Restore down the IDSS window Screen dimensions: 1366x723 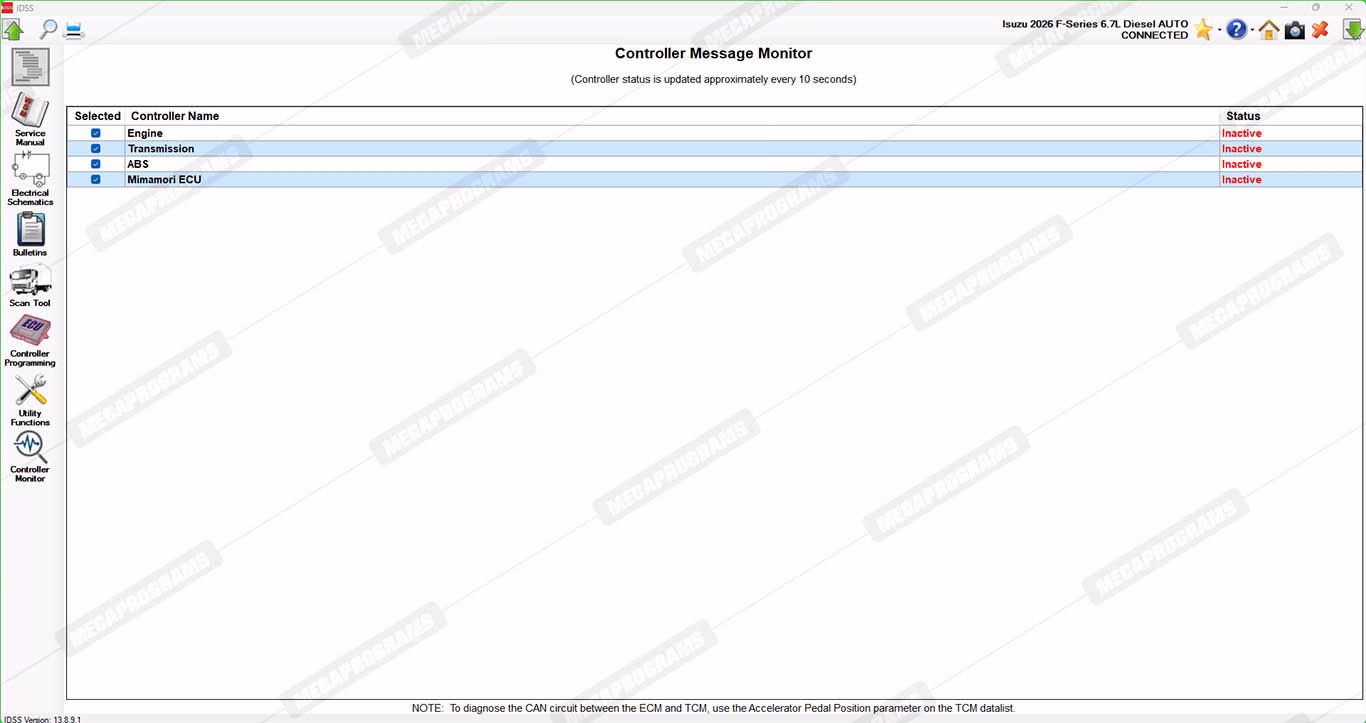click(x=1315, y=7)
